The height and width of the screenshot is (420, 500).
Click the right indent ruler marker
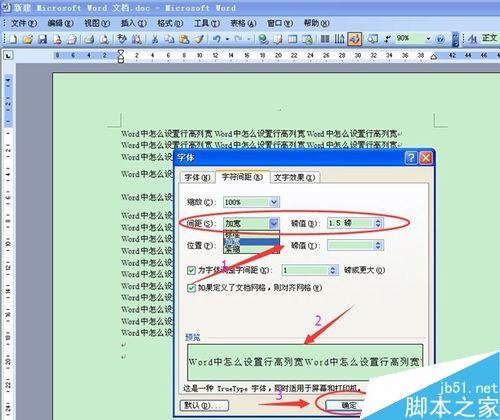pyautogui.click(x=434, y=57)
